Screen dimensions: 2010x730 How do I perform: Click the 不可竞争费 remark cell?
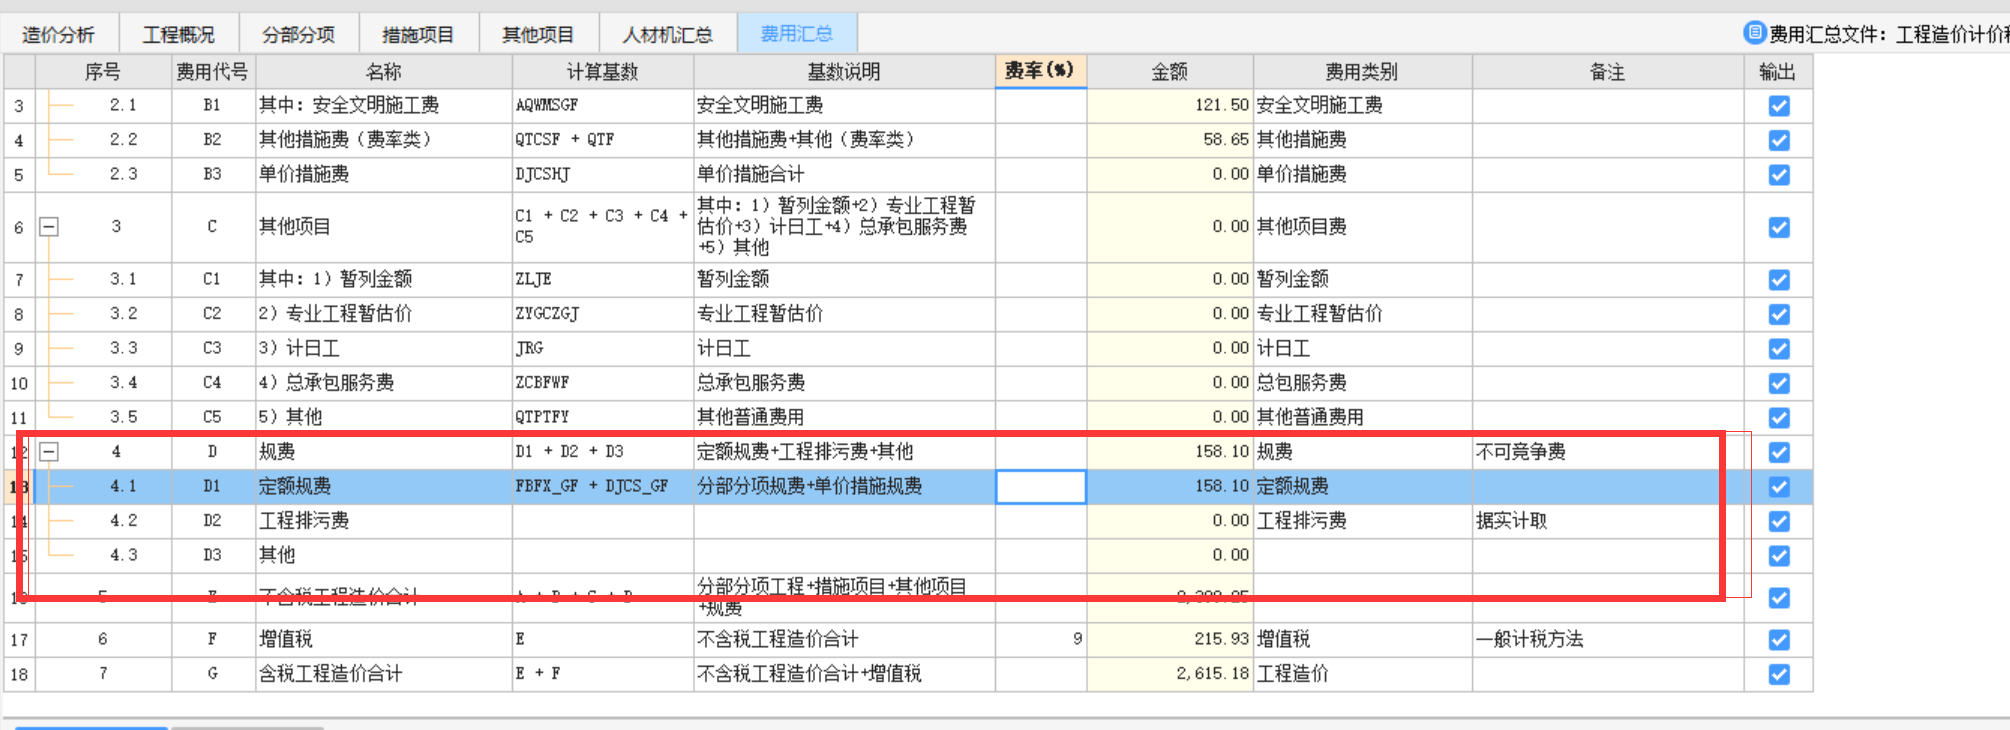tap(1607, 452)
